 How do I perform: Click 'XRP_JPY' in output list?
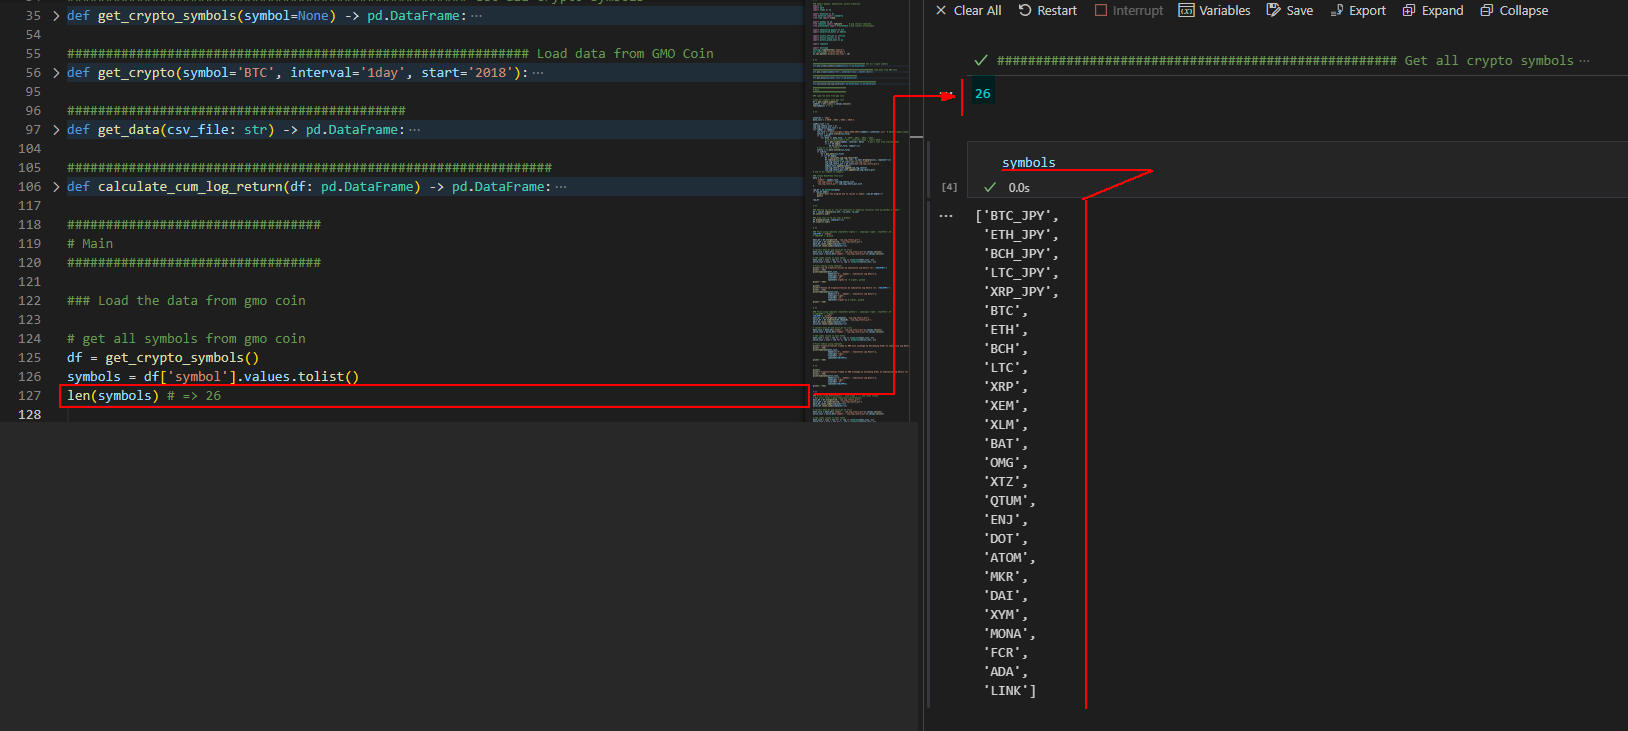[x=1017, y=292]
